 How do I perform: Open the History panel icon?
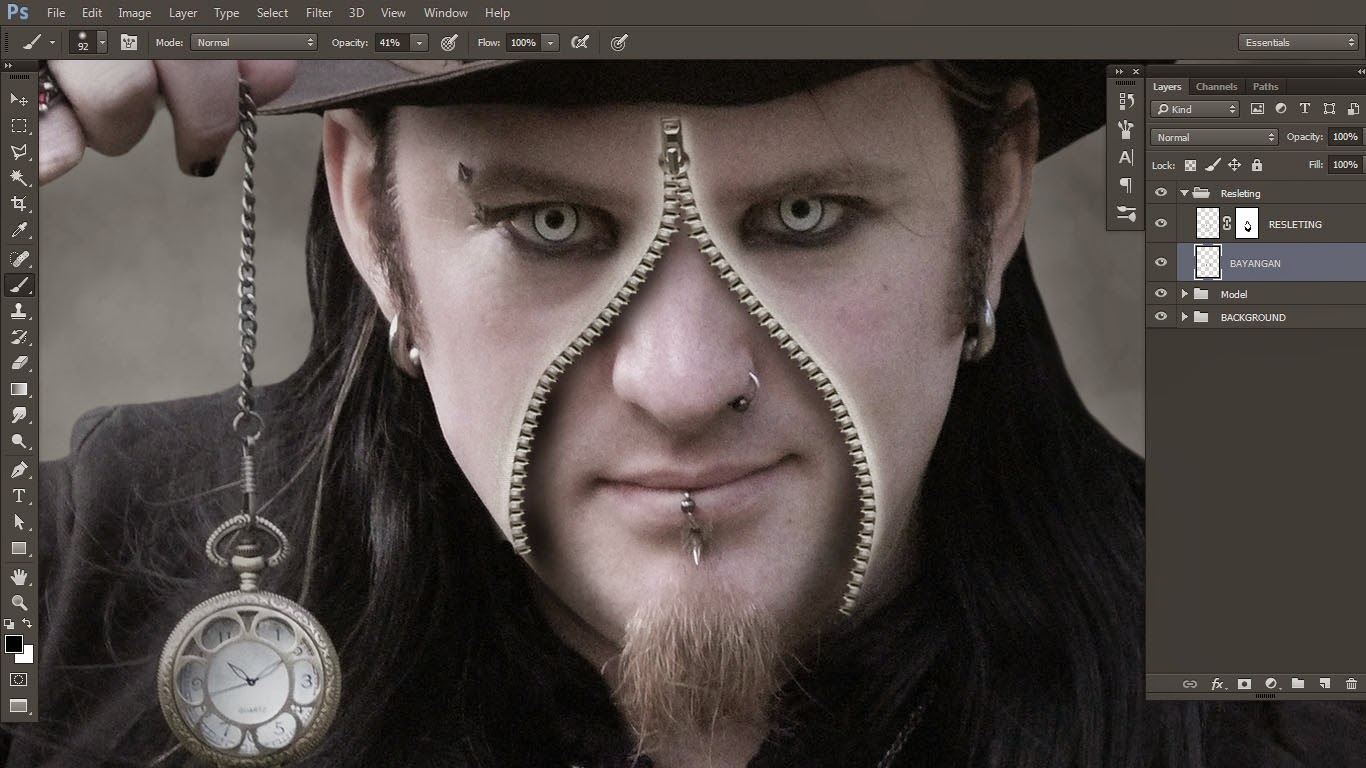pyautogui.click(x=1126, y=101)
